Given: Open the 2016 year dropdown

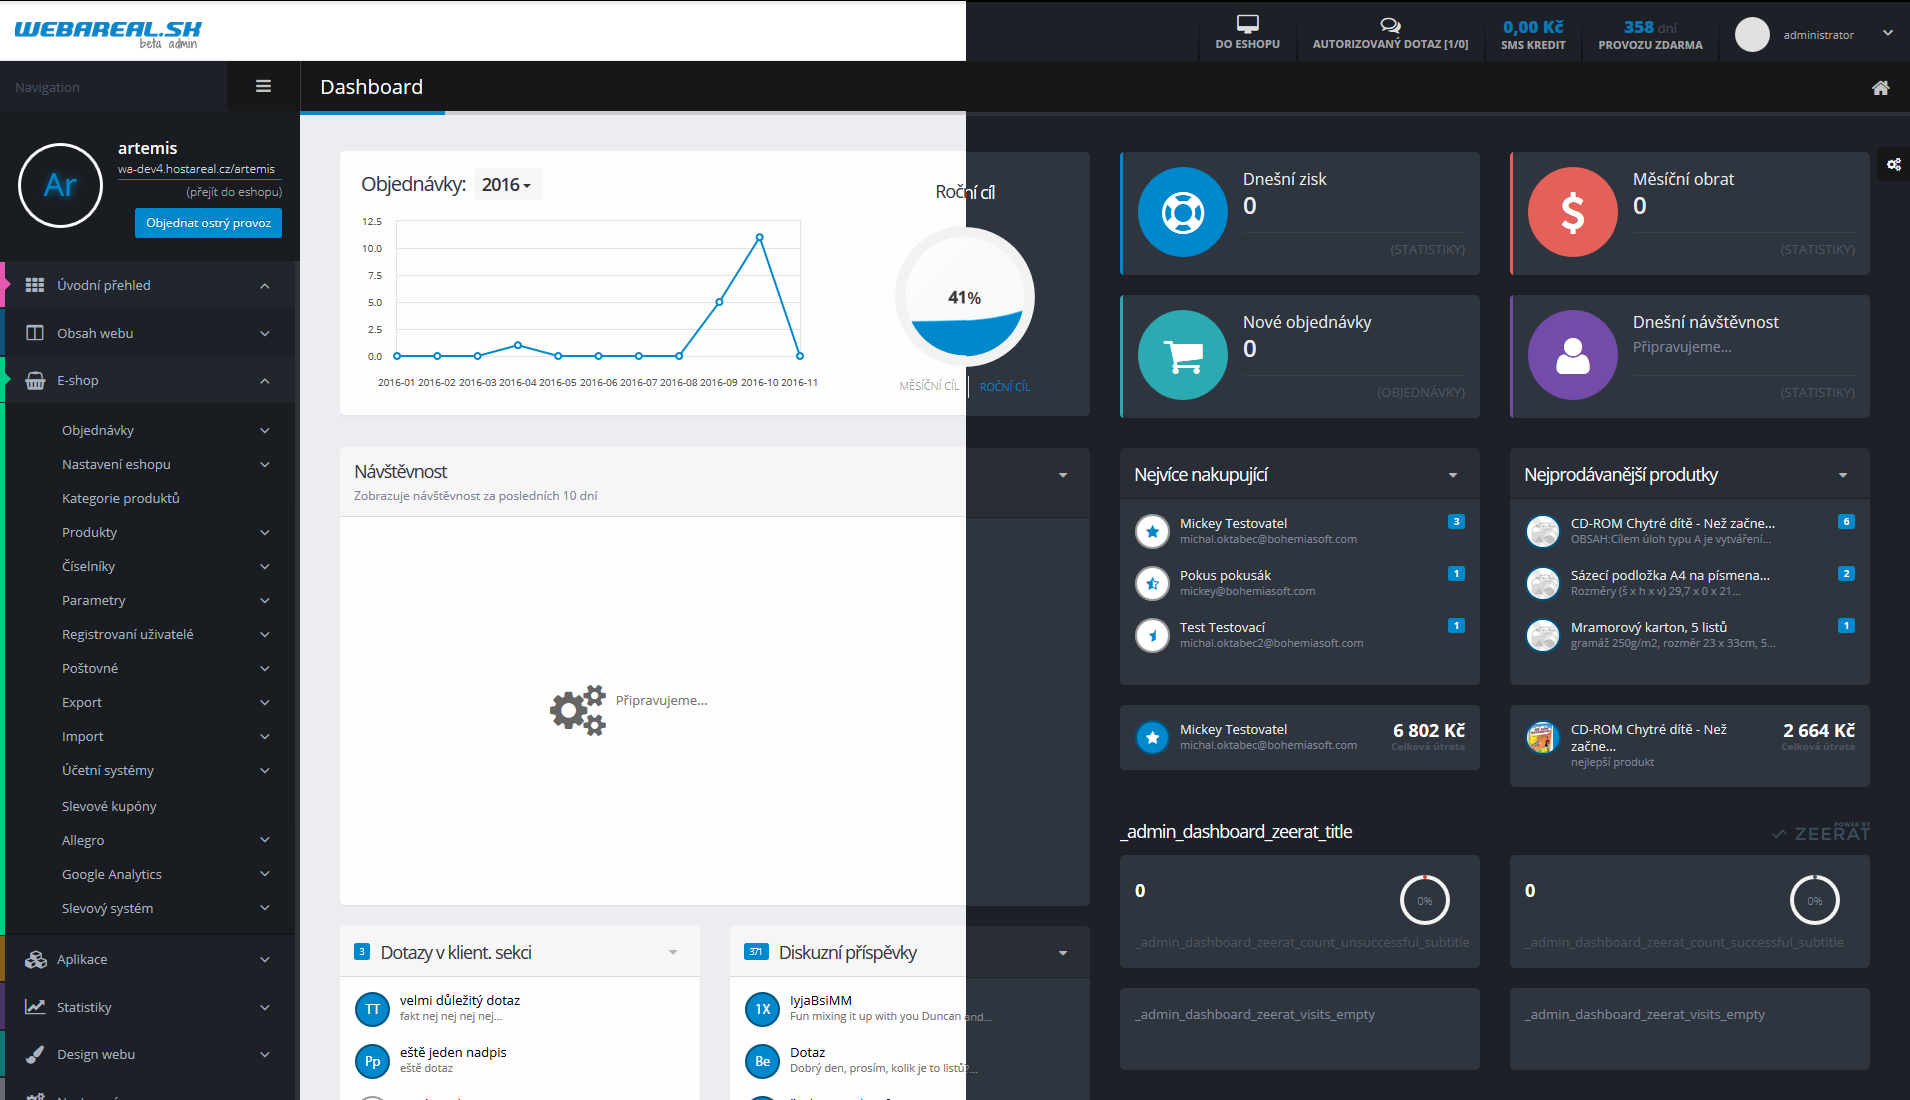Looking at the screenshot, I should point(506,185).
